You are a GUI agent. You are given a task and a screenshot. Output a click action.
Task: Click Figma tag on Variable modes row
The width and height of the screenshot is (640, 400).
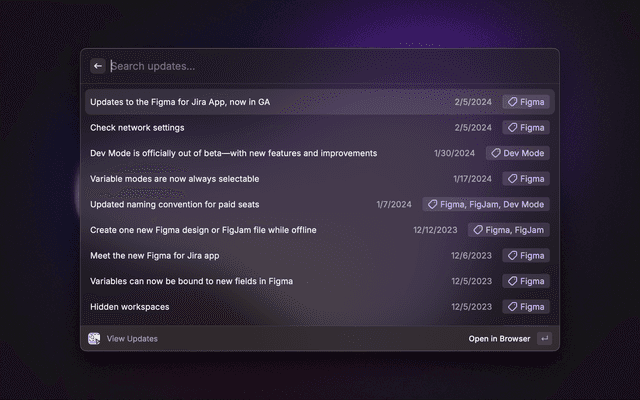coord(525,179)
